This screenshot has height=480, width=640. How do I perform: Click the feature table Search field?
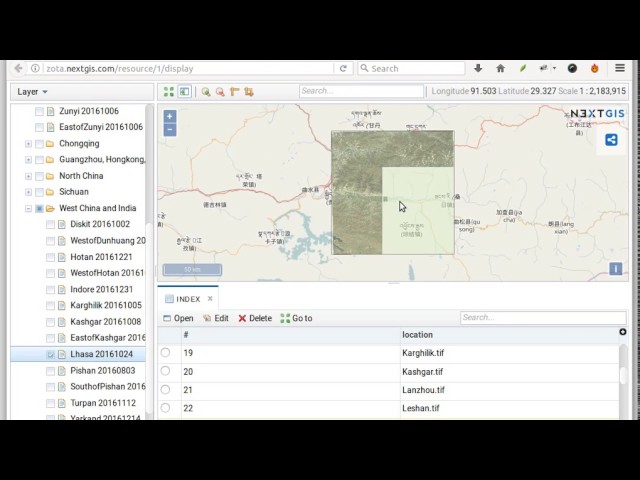click(x=543, y=318)
